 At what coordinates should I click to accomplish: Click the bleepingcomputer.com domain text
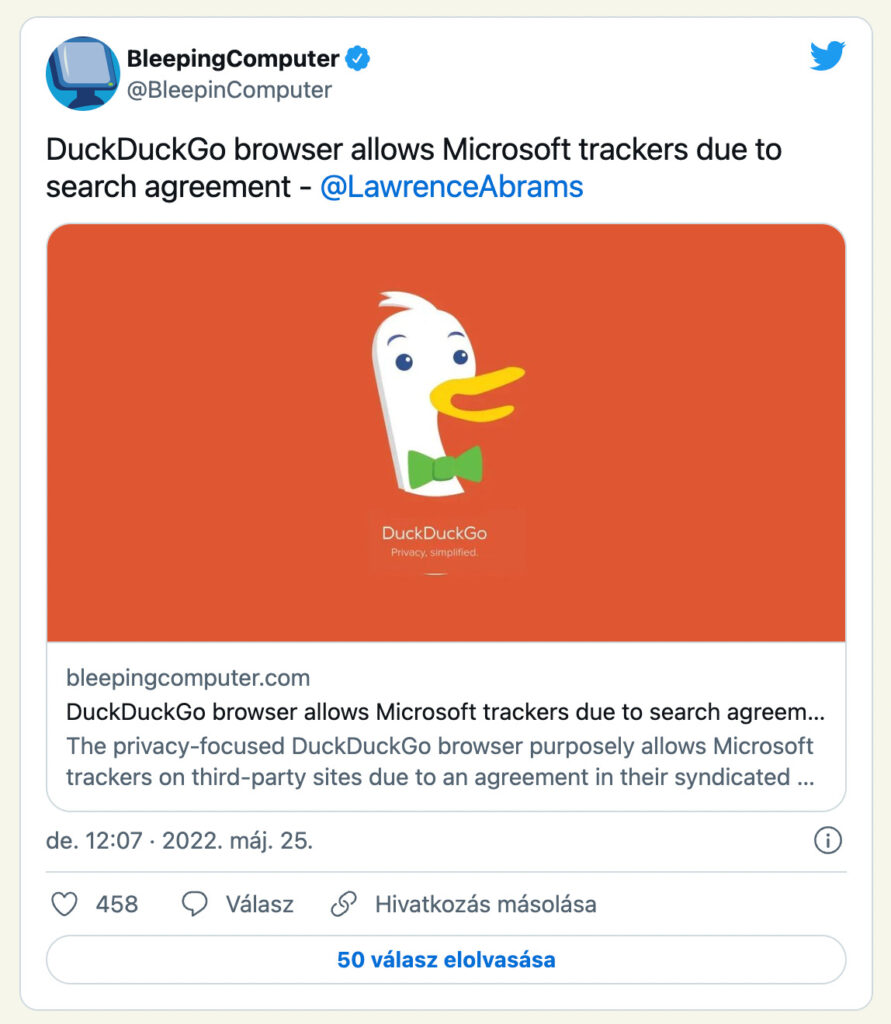(188, 678)
